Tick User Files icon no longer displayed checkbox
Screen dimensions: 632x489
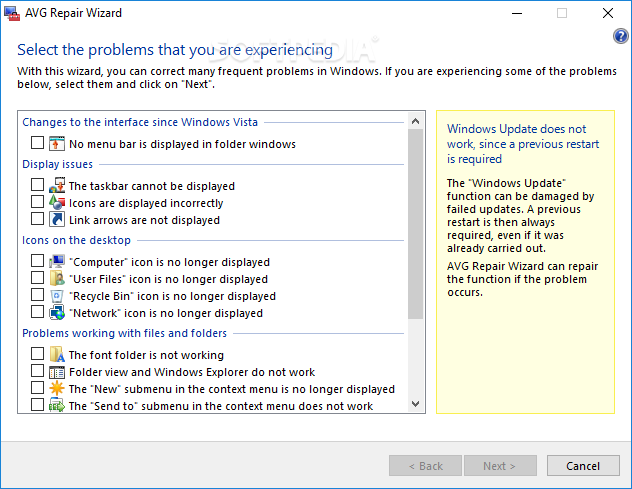pyautogui.click(x=37, y=277)
